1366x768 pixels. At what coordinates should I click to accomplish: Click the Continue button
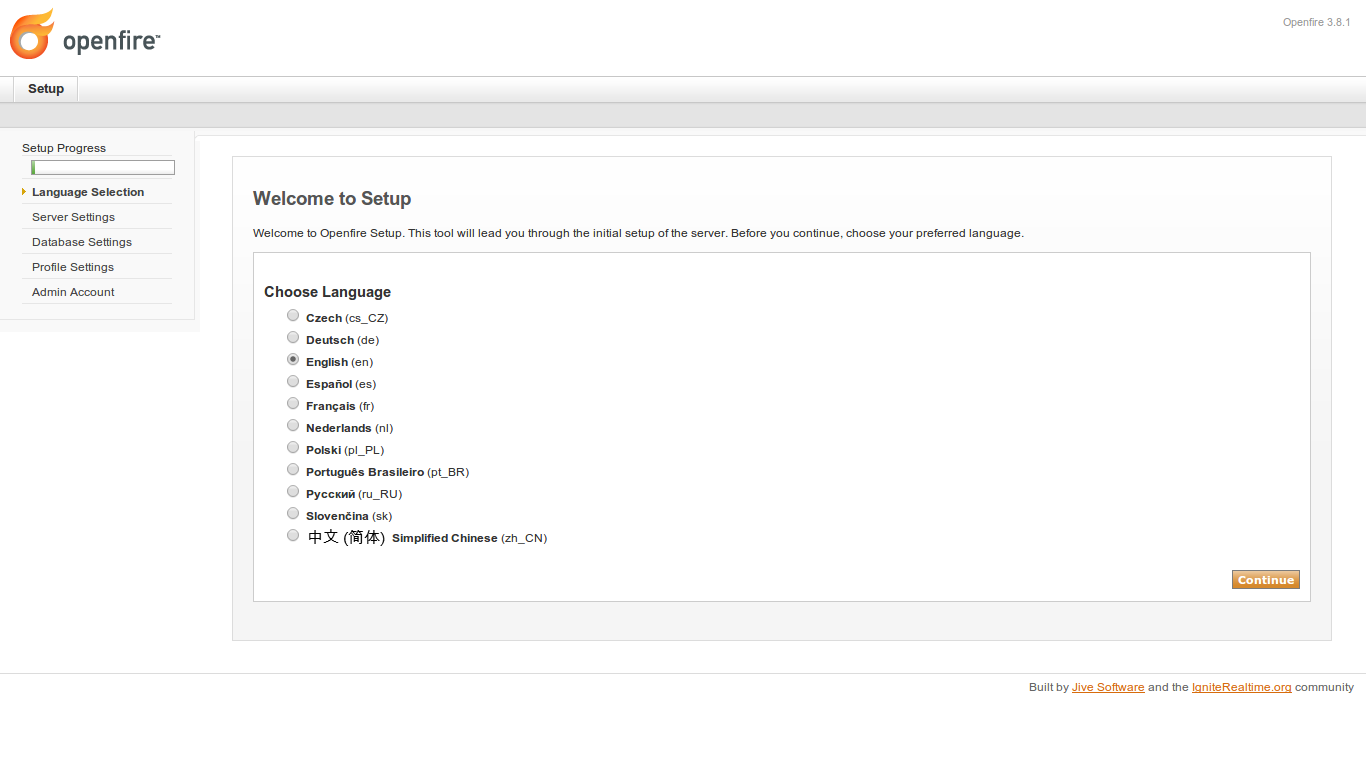[x=1266, y=580]
